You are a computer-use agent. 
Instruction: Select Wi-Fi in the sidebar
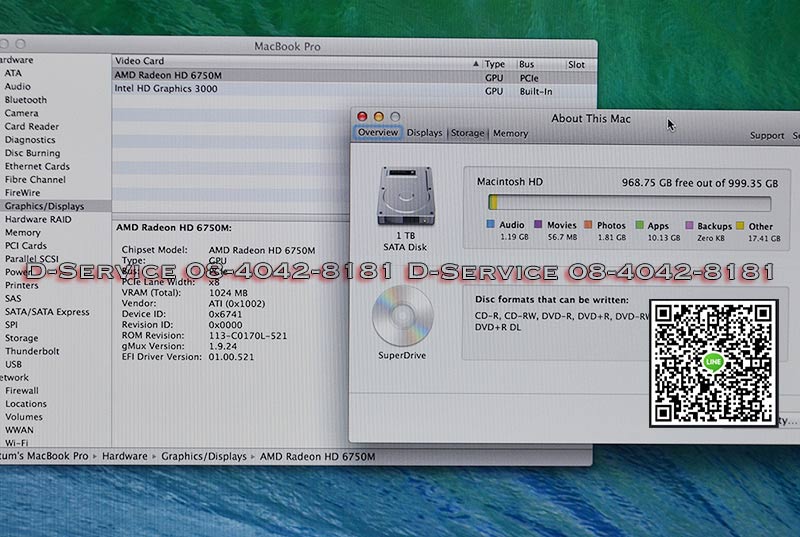17,443
